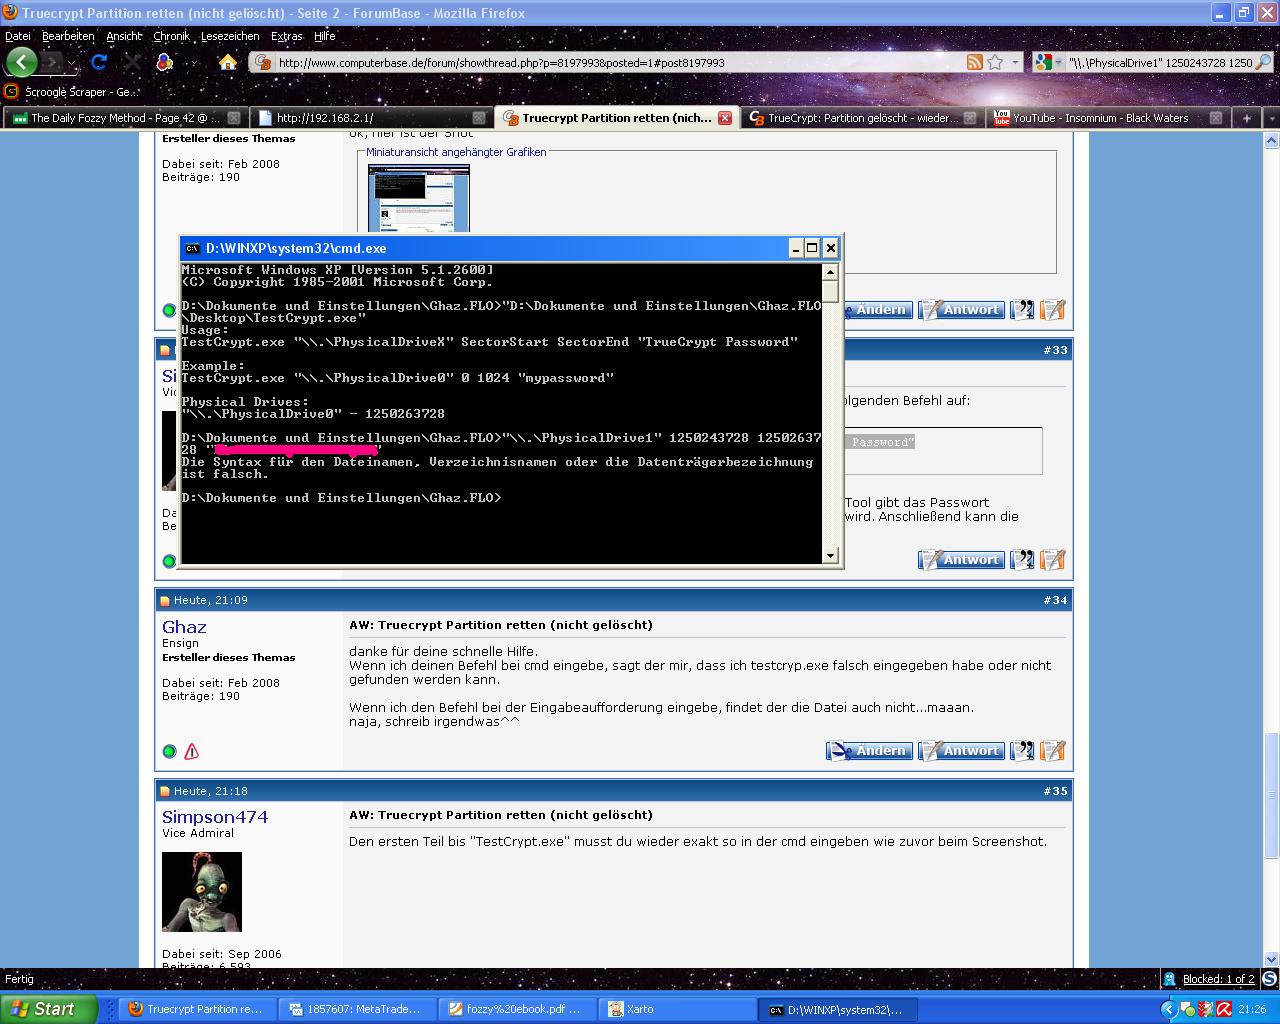Switch to YouTube - Insomnium - Black Waters tab
The width and height of the screenshot is (1280, 1024).
click(x=1107, y=118)
